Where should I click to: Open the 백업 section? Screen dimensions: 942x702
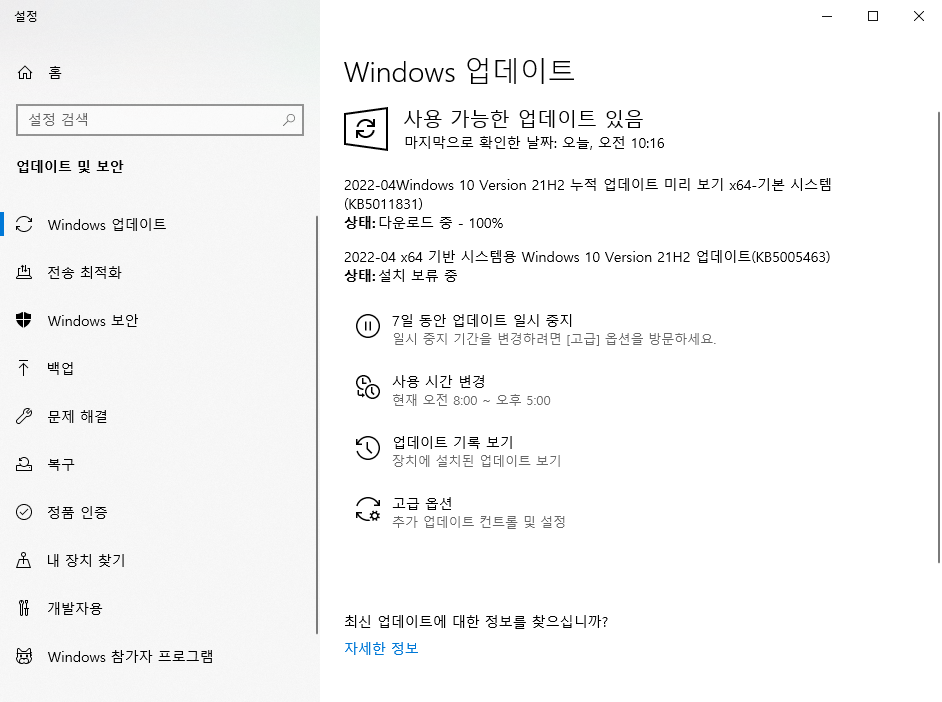(158, 368)
